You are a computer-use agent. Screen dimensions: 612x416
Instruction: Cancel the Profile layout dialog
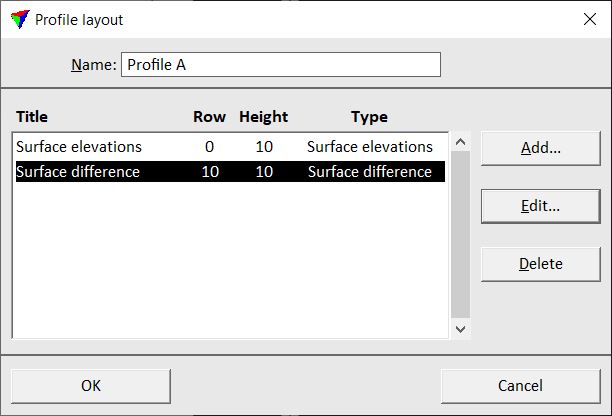520,386
